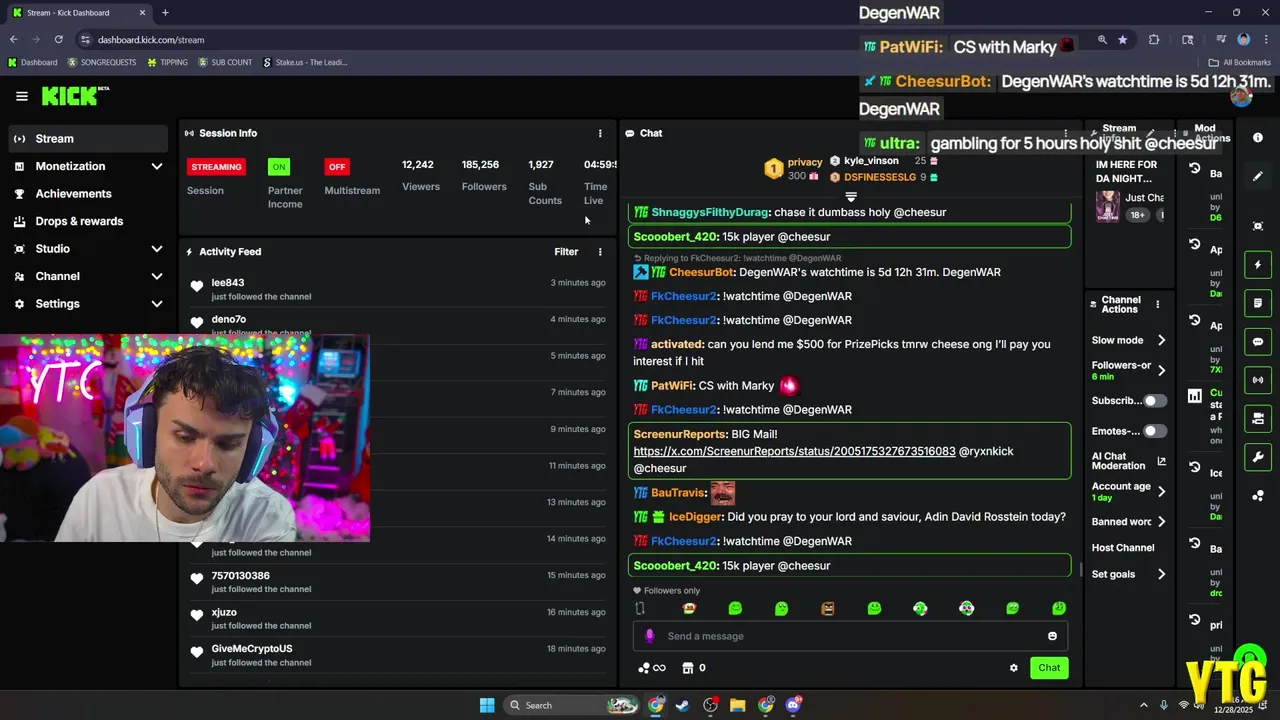1280x720 pixels.
Task: Open Steam from the taskbar
Action: coord(682,705)
